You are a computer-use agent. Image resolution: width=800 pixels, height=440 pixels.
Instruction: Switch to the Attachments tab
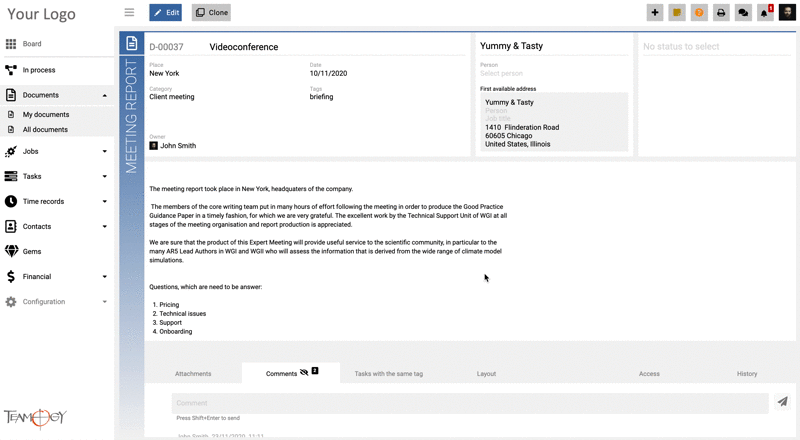[193, 374]
